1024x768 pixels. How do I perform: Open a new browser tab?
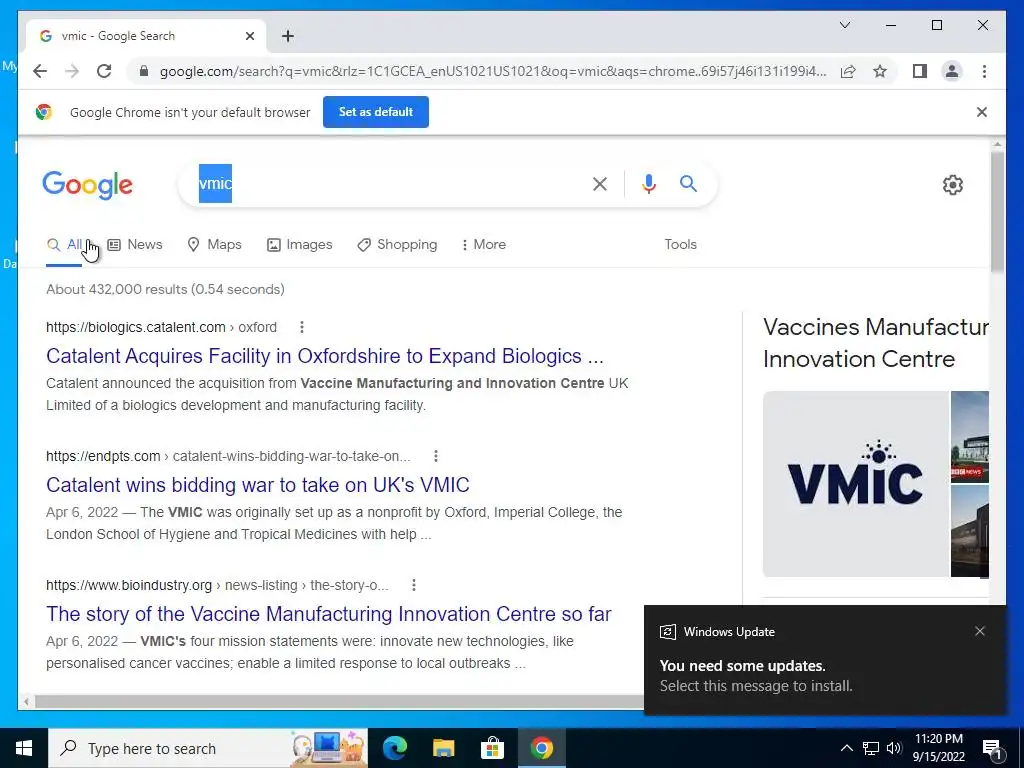[288, 36]
